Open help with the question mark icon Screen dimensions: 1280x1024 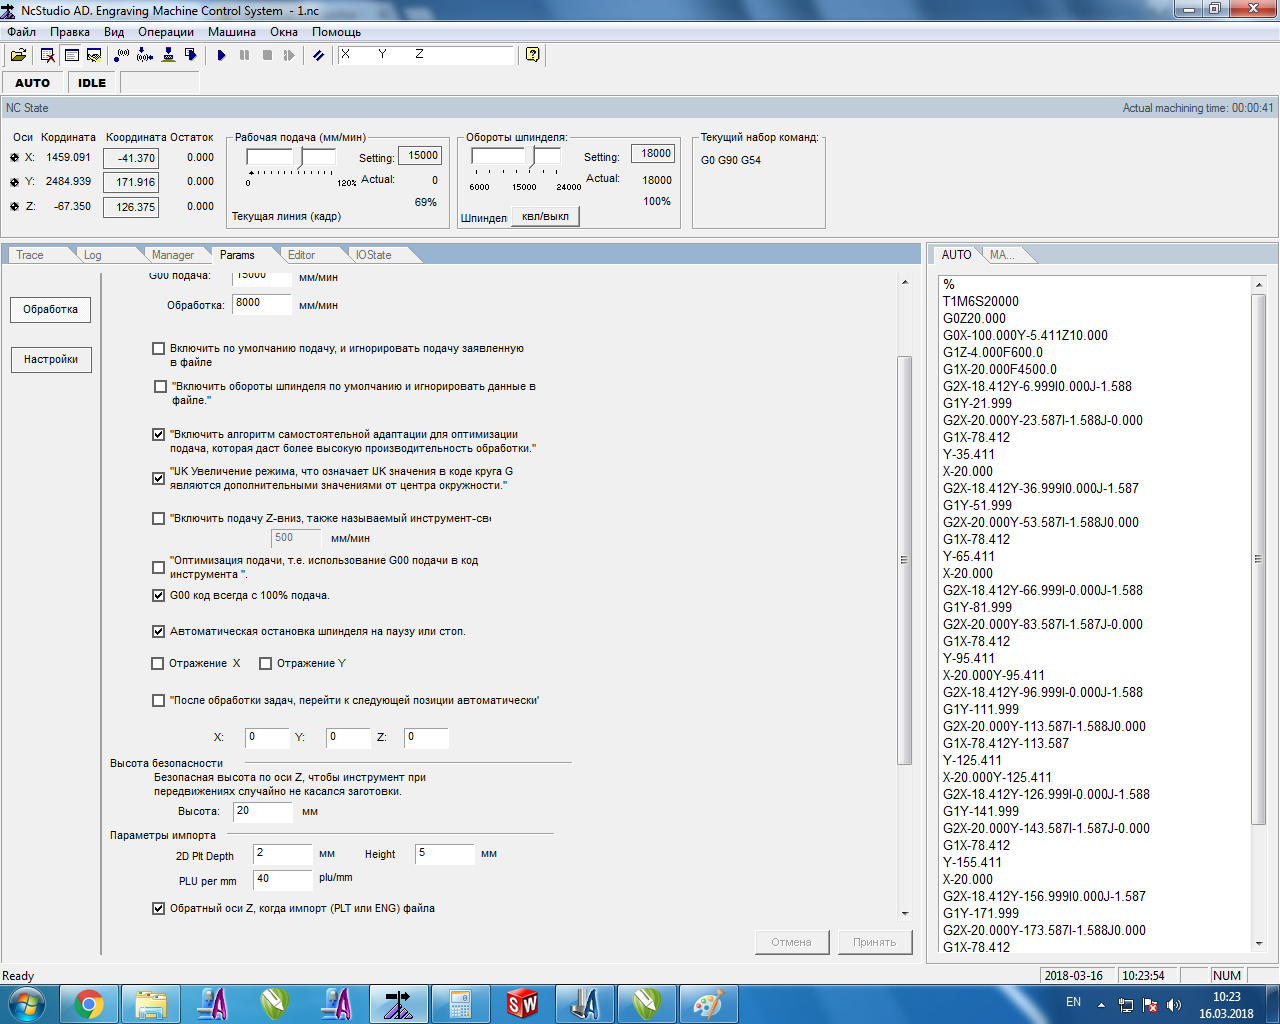click(x=533, y=55)
